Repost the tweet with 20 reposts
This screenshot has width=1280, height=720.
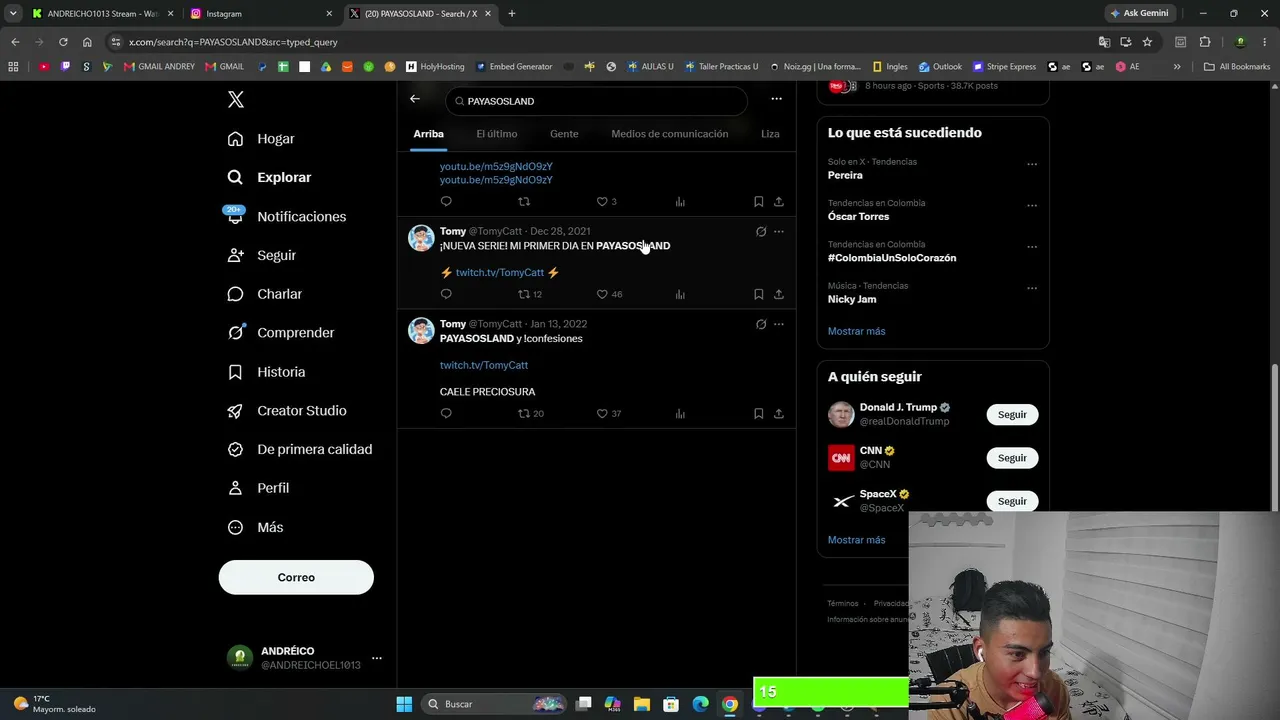coord(530,413)
